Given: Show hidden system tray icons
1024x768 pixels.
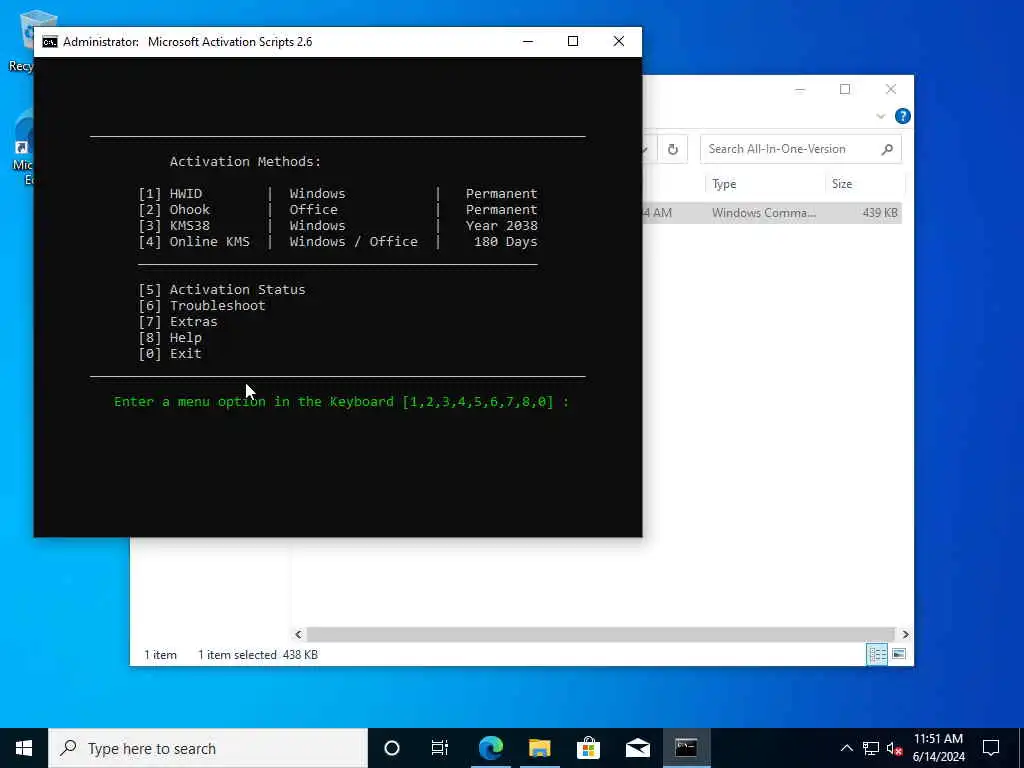Looking at the screenshot, I should (846, 748).
